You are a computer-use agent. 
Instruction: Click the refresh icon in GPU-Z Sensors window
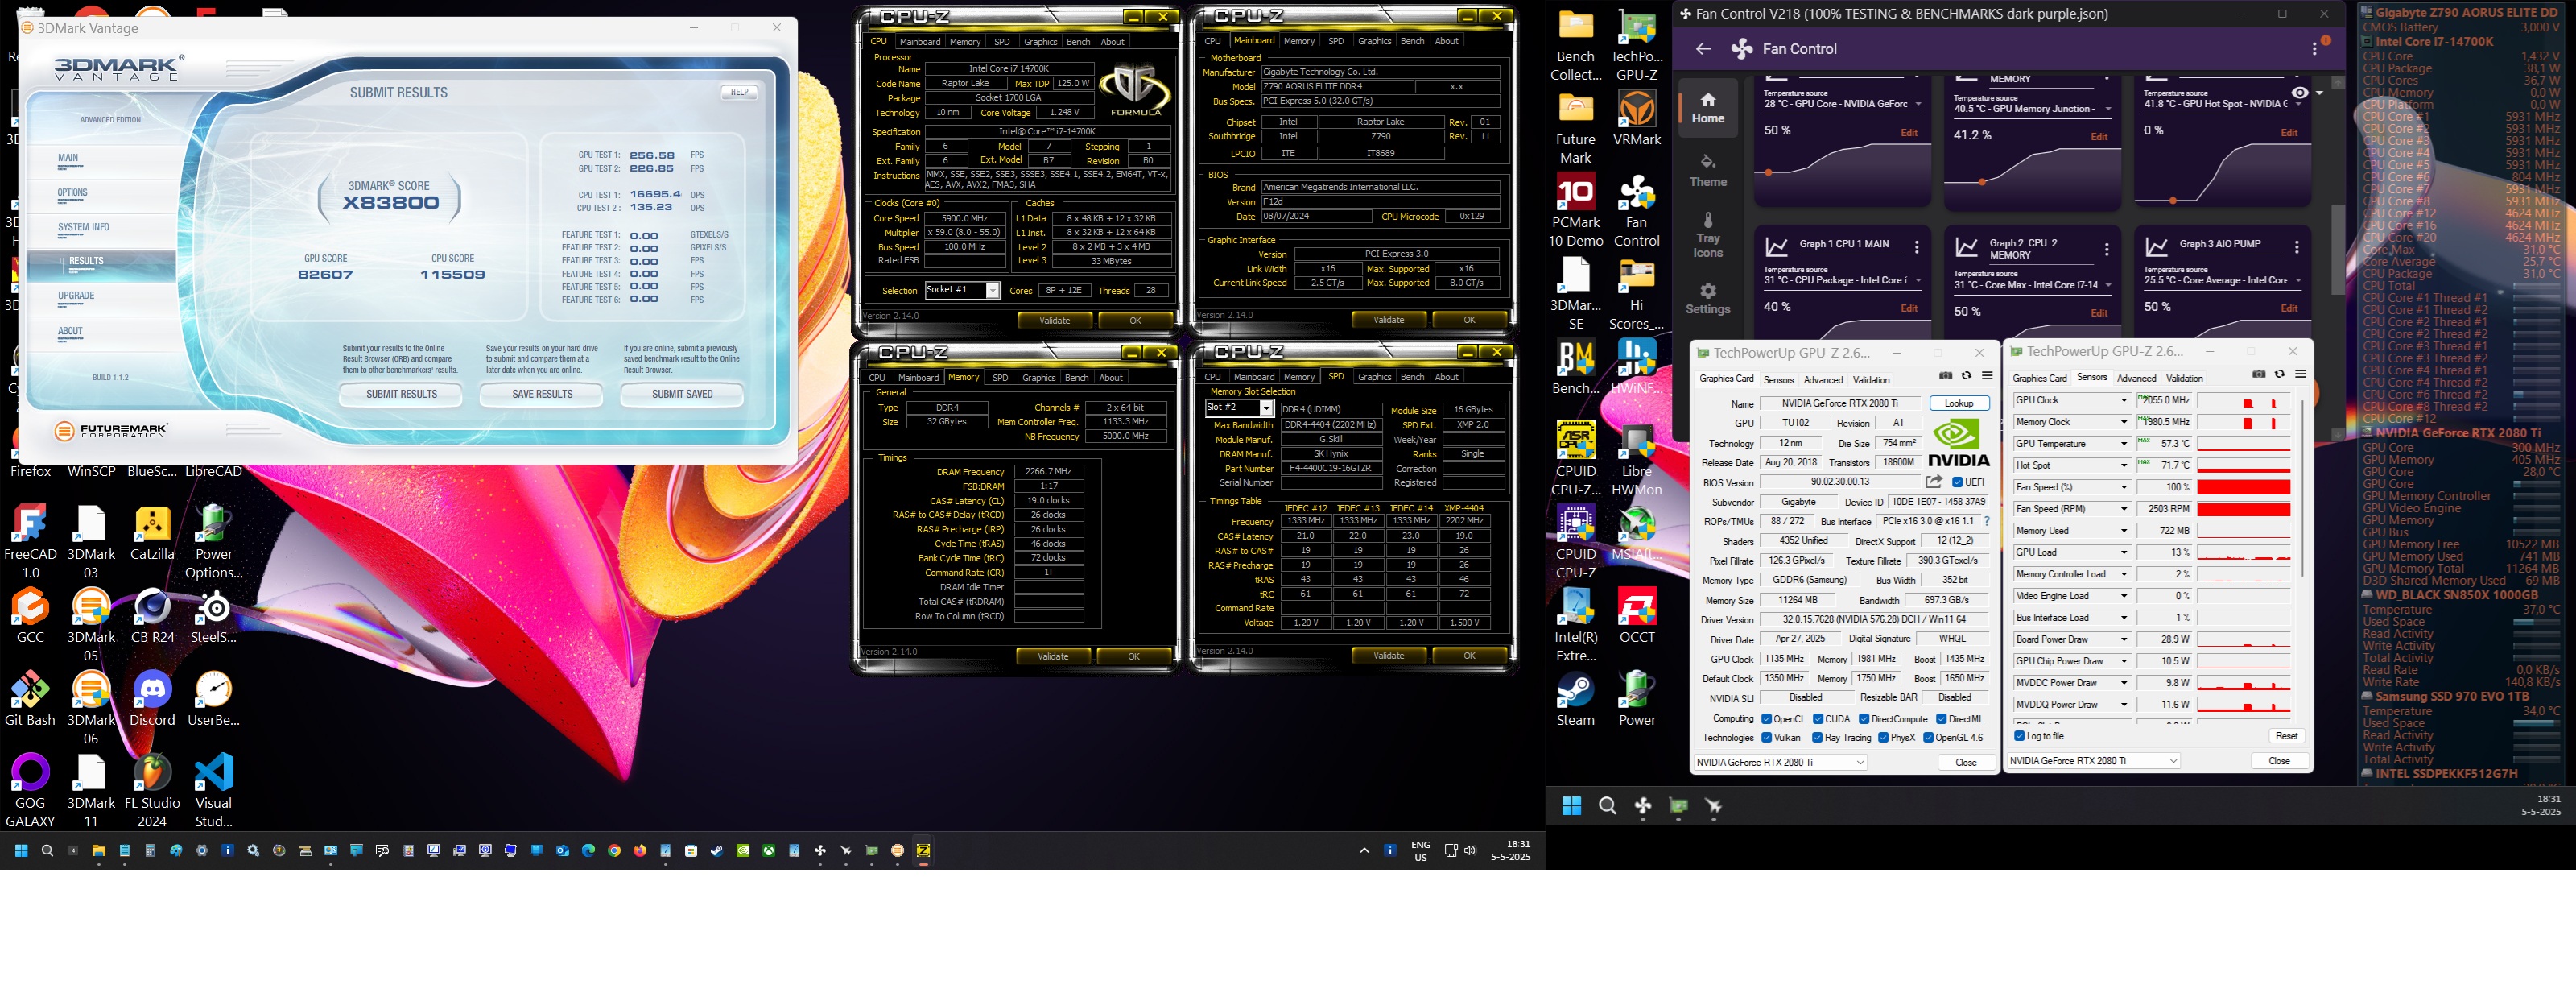(x=2279, y=375)
